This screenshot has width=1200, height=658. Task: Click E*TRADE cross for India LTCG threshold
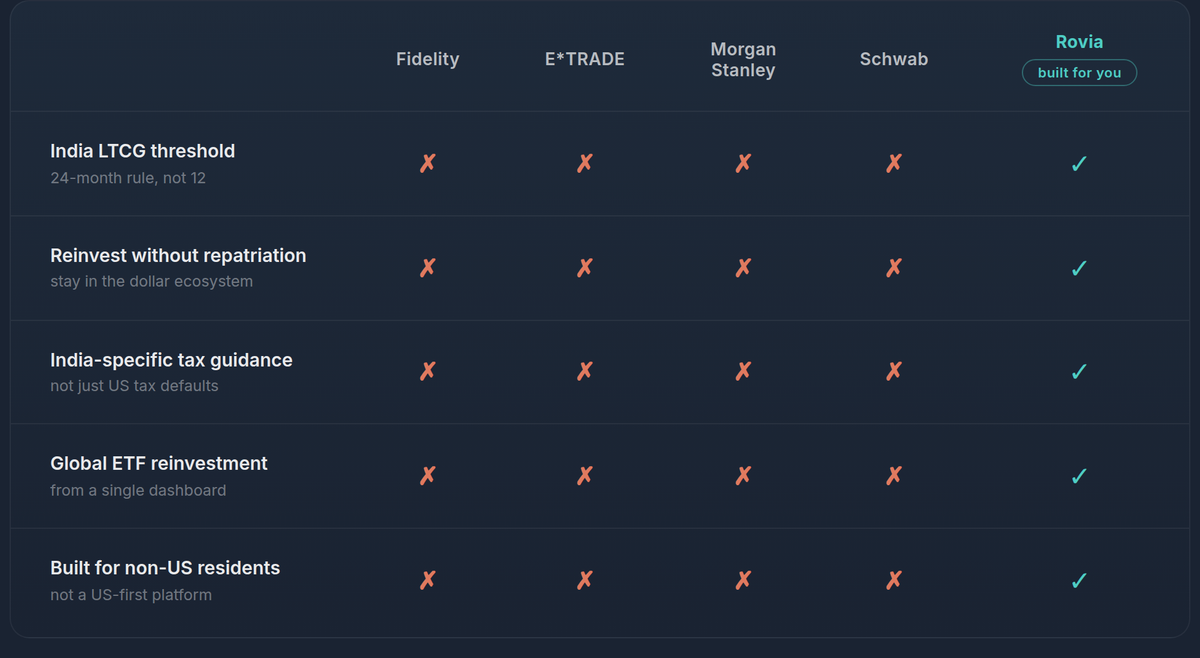[x=585, y=163]
